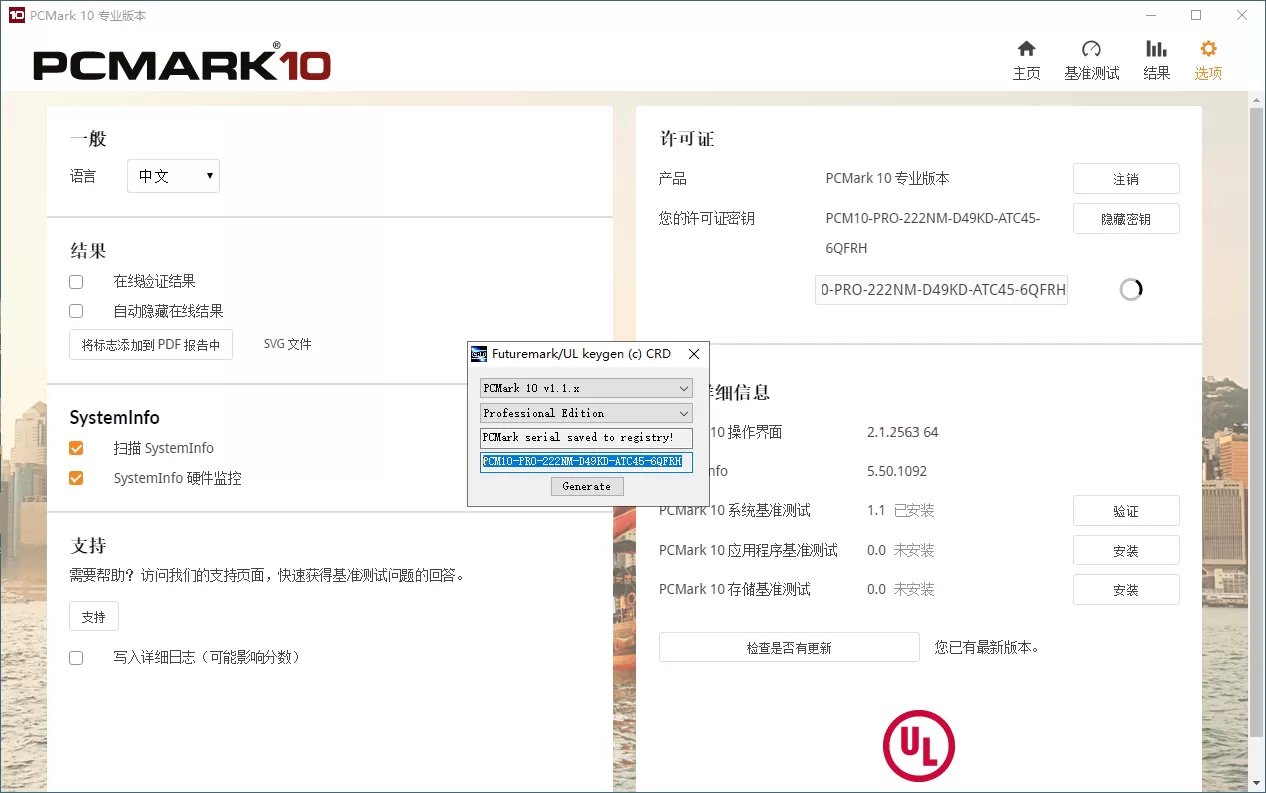Open the Professional Edition dropdown in keygen

point(585,413)
